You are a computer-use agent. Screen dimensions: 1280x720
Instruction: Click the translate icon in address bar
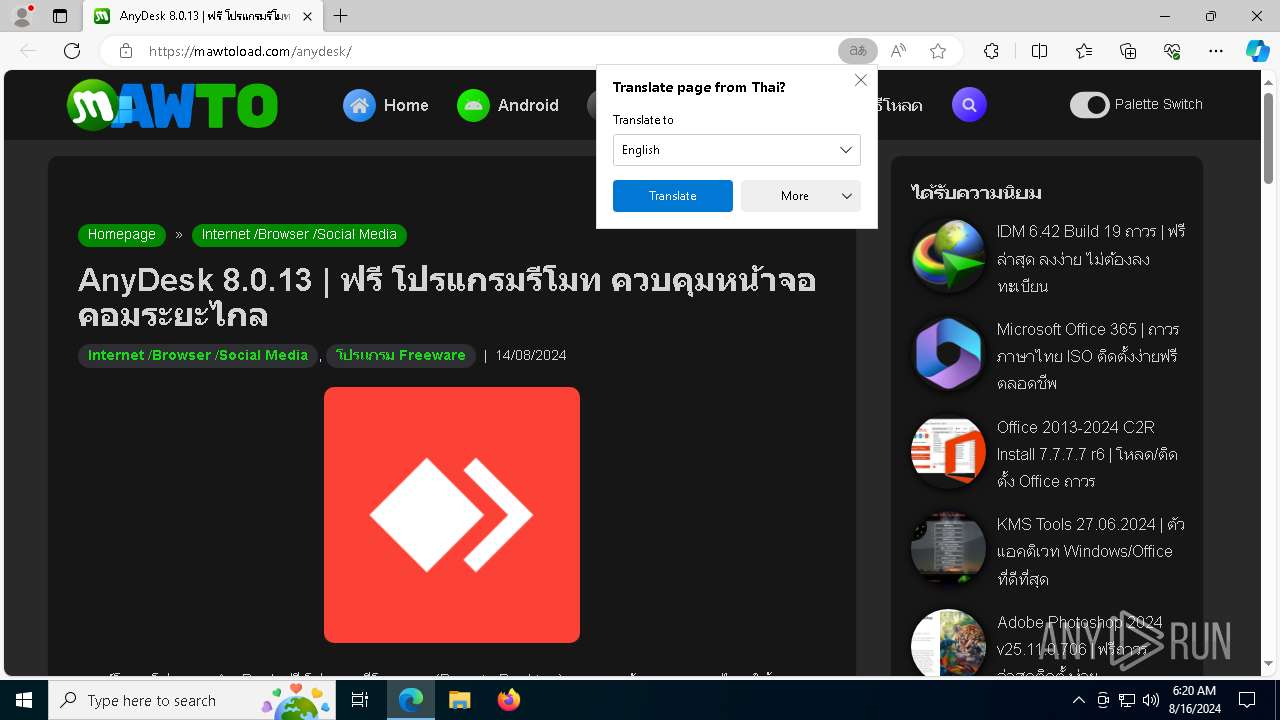857,51
